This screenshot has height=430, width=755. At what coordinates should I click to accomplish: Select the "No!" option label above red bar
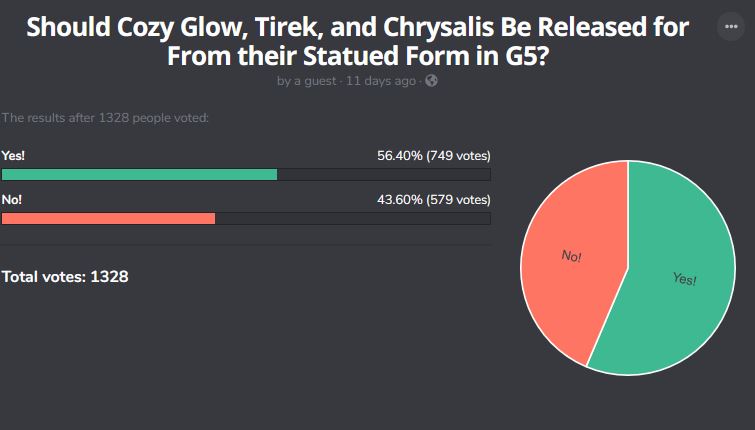(11, 199)
